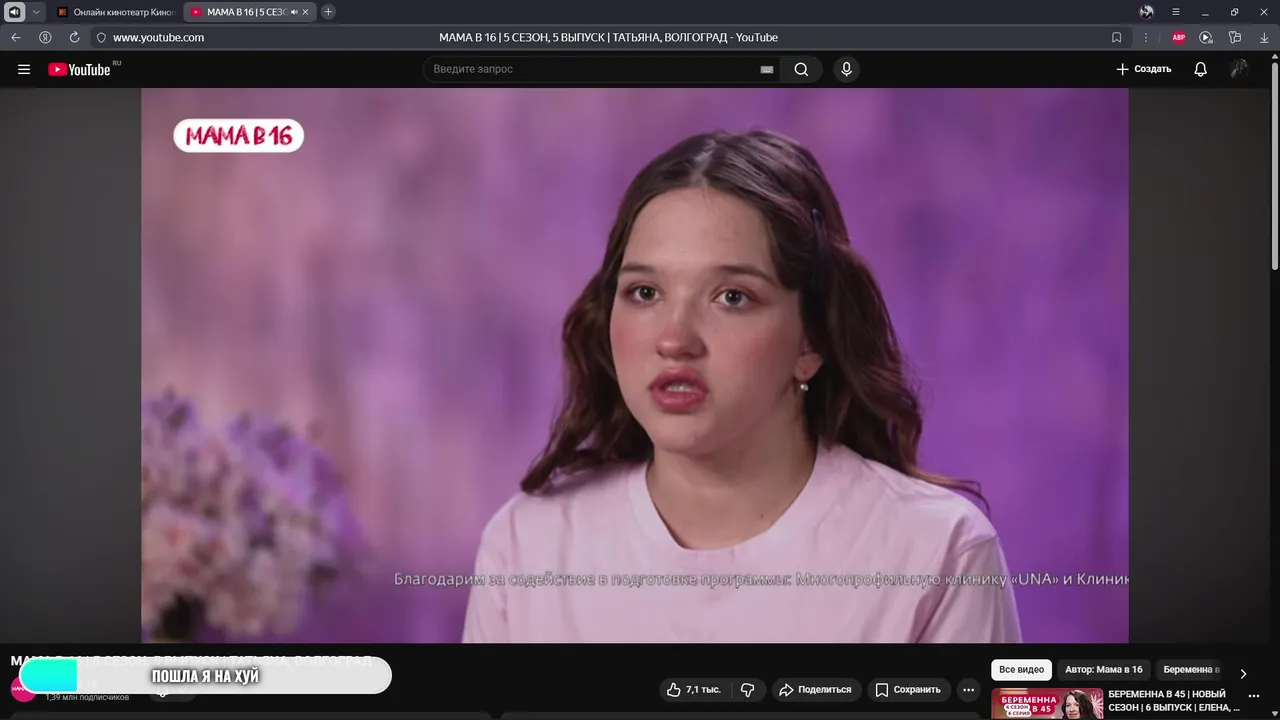The width and height of the screenshot is (1280, 720).
Task: Open YouTube notifications bell
Action: coord(1200,69)
